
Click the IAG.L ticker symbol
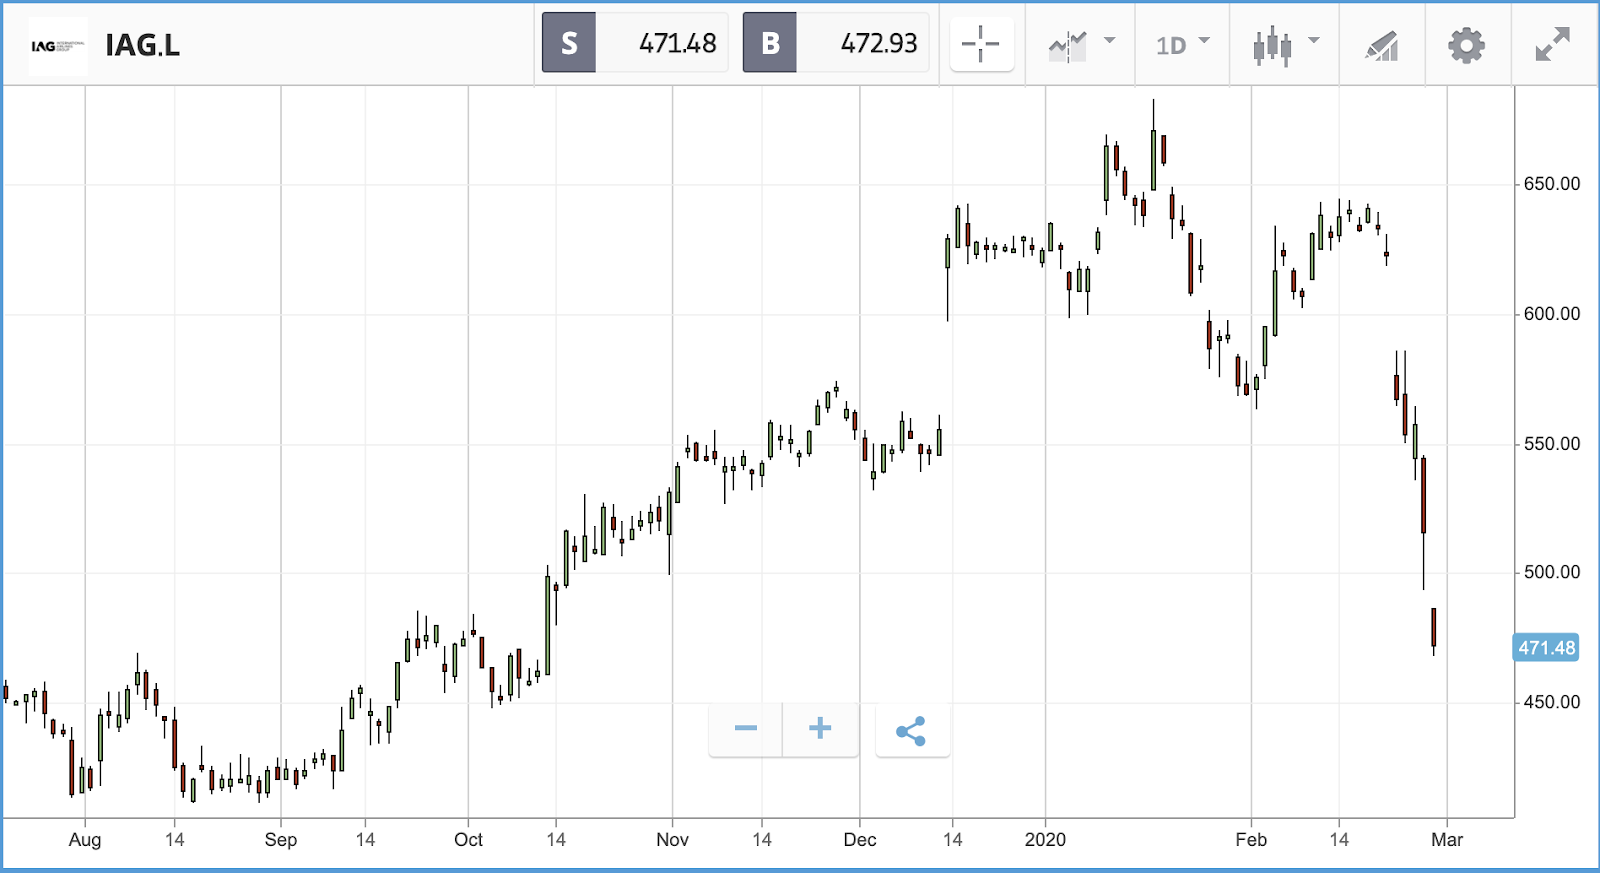pos(142,45)
